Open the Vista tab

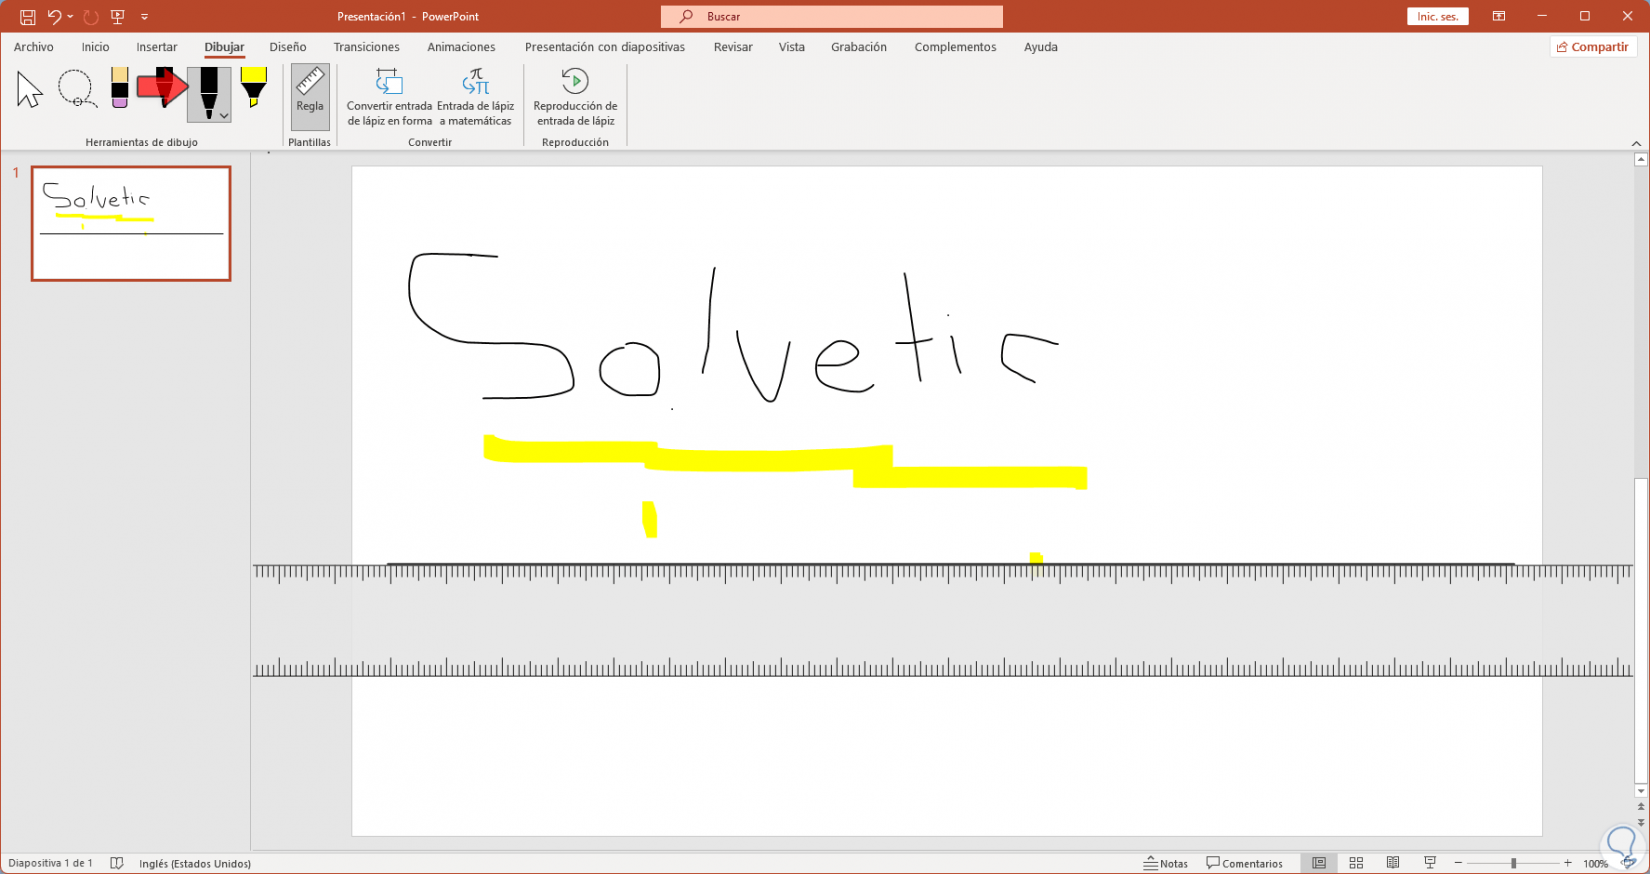(792, 47)
